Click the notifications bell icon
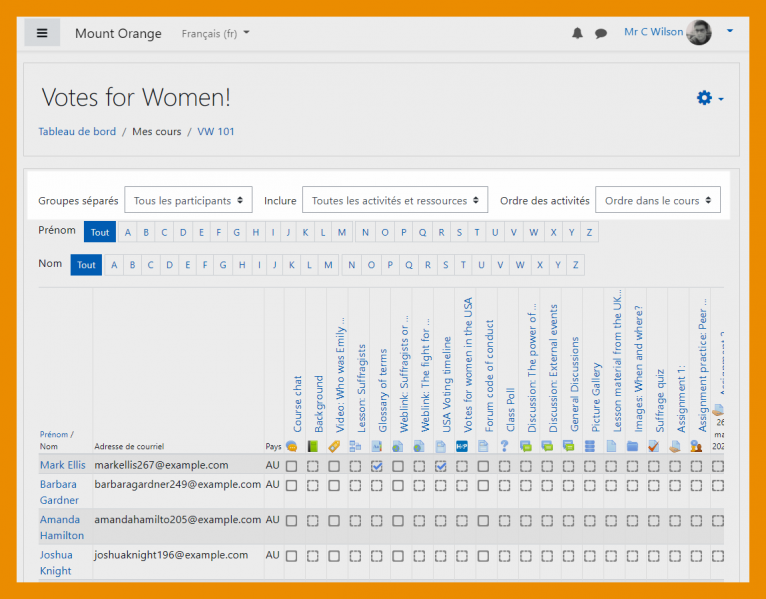The image size is (766, 599). (x=577, y=33)
